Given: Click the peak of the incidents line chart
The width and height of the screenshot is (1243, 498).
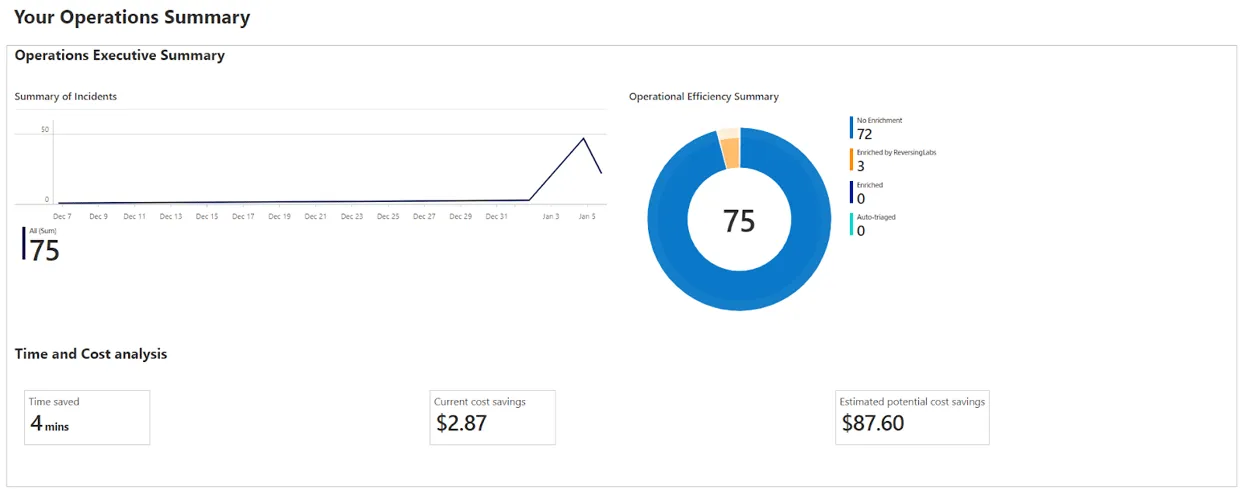Looking at the screenshot, I should coord(584,138).
